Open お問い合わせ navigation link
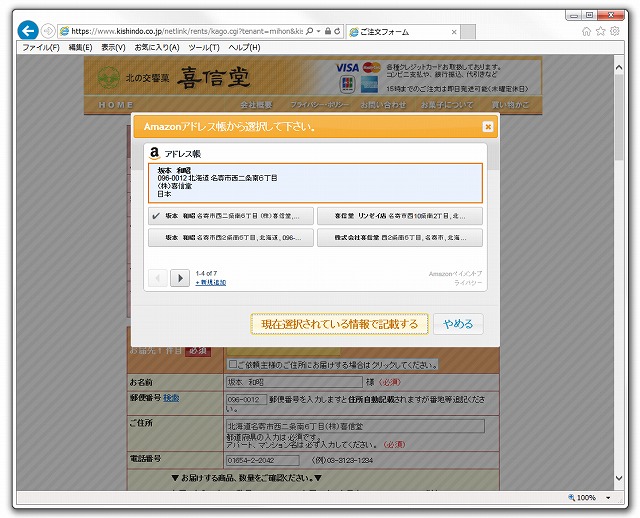 click(x=383, y=105)
